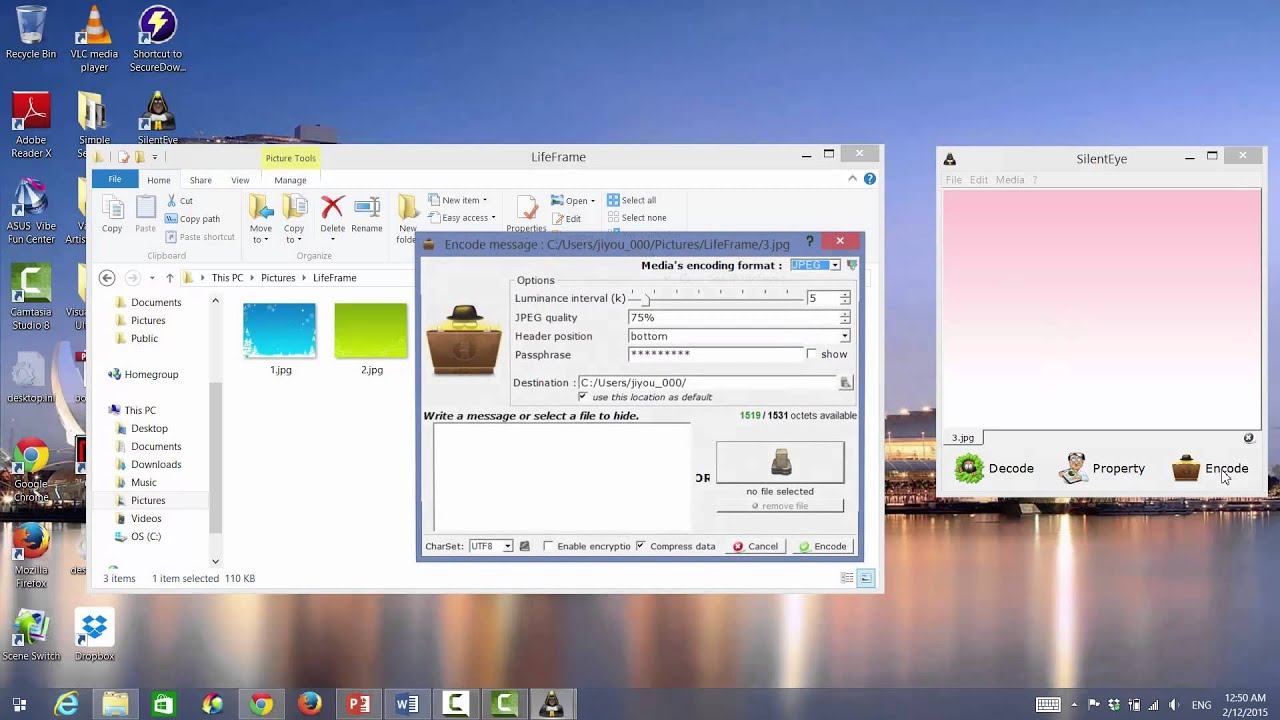
Task: Uncheck use this location as default
Action: coord(583,397)
